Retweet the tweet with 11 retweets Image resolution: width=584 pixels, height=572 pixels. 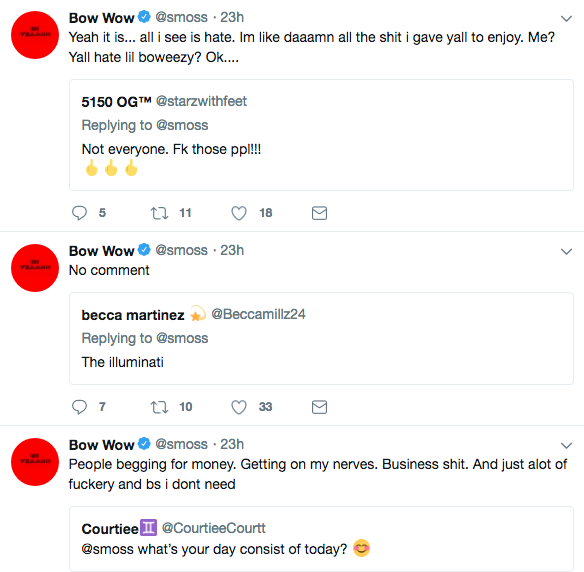159,213
